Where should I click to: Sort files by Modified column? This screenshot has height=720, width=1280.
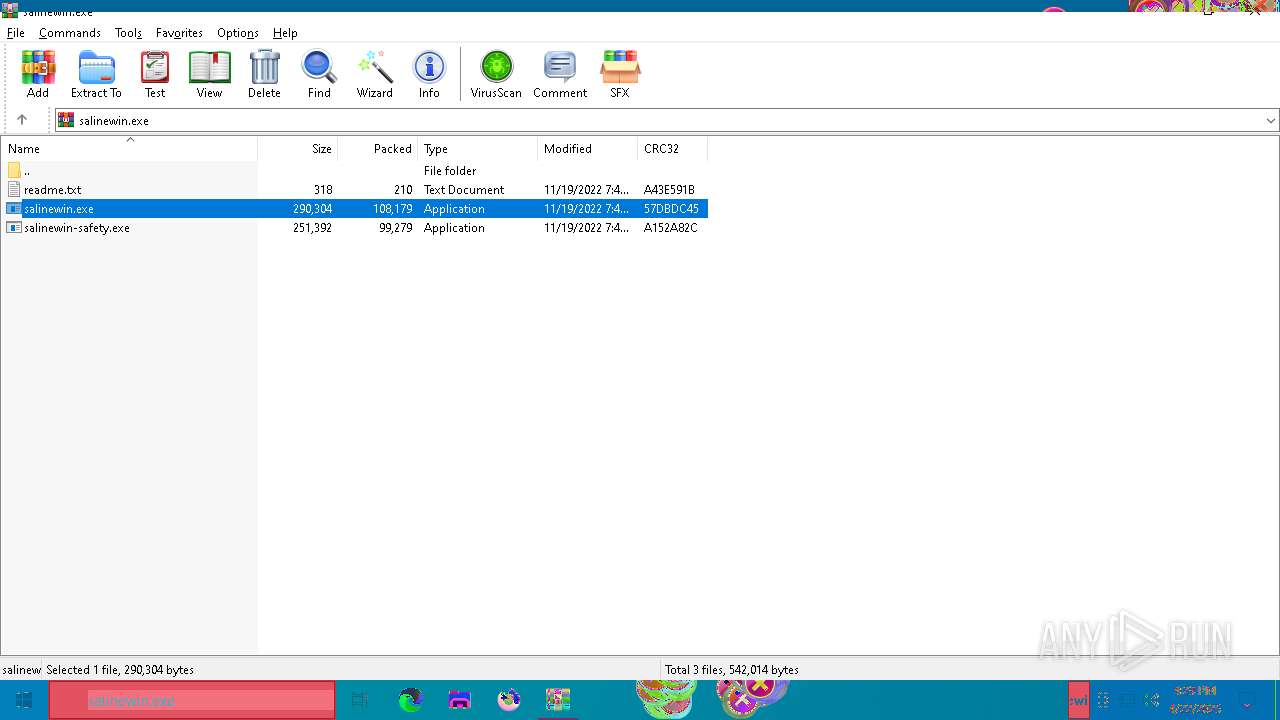coord(588,148)
